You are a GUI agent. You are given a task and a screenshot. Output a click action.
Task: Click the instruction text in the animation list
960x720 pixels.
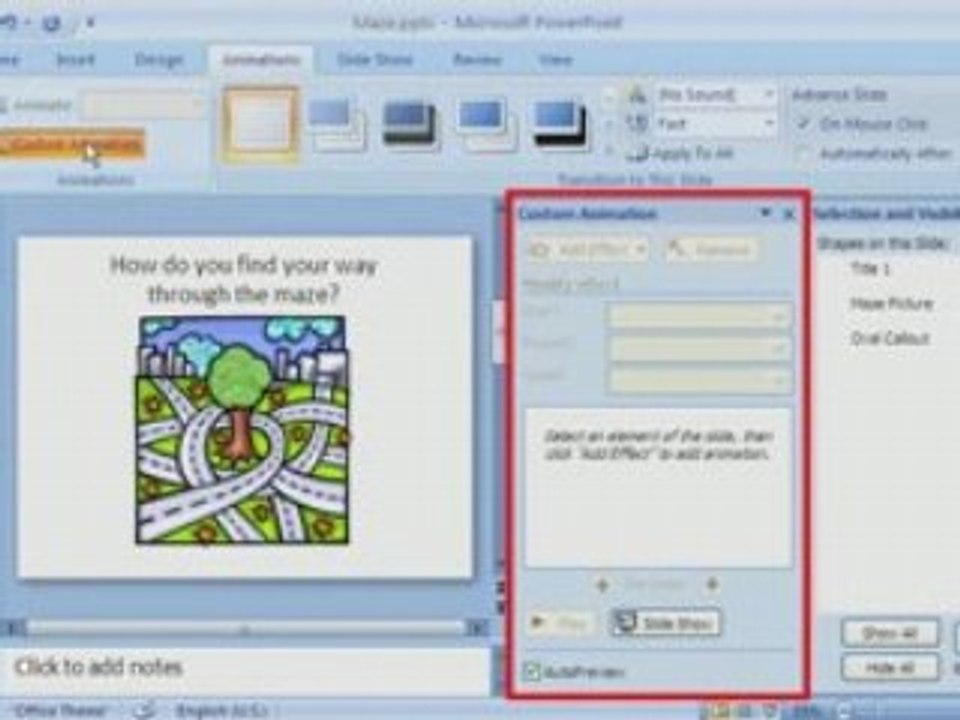pos(658,445)
